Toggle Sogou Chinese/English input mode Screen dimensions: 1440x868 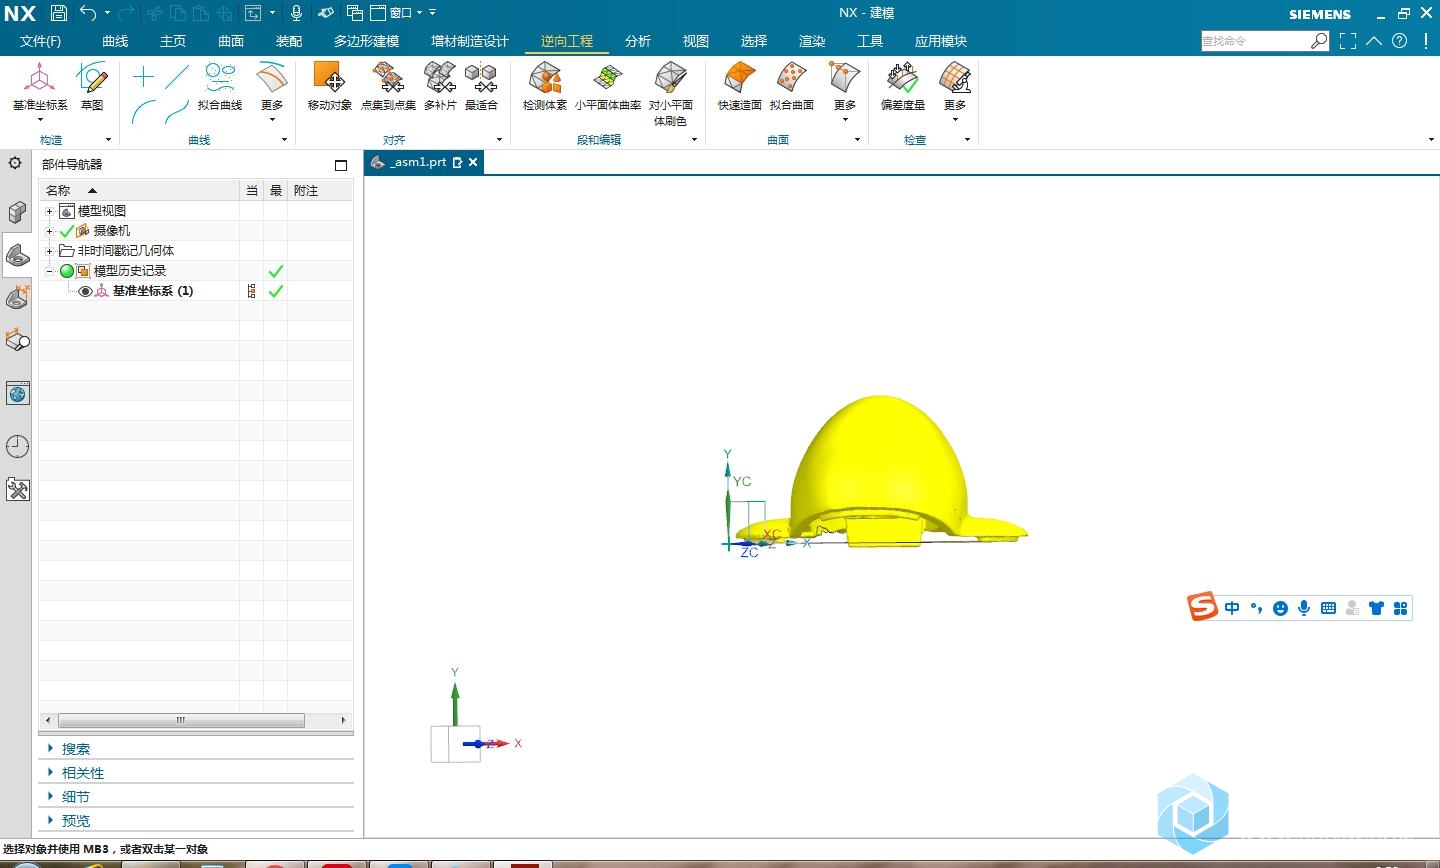1232,607
